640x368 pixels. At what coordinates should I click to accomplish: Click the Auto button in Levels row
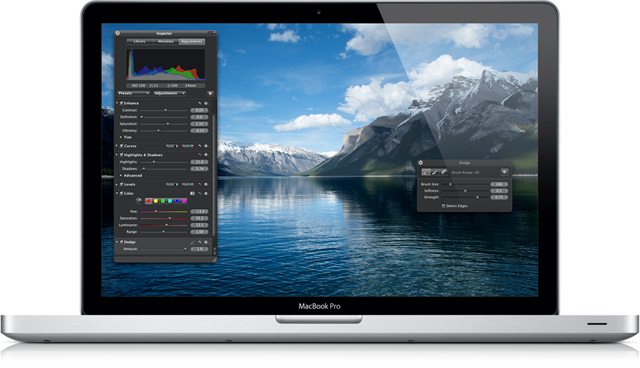tap(172, 184)
